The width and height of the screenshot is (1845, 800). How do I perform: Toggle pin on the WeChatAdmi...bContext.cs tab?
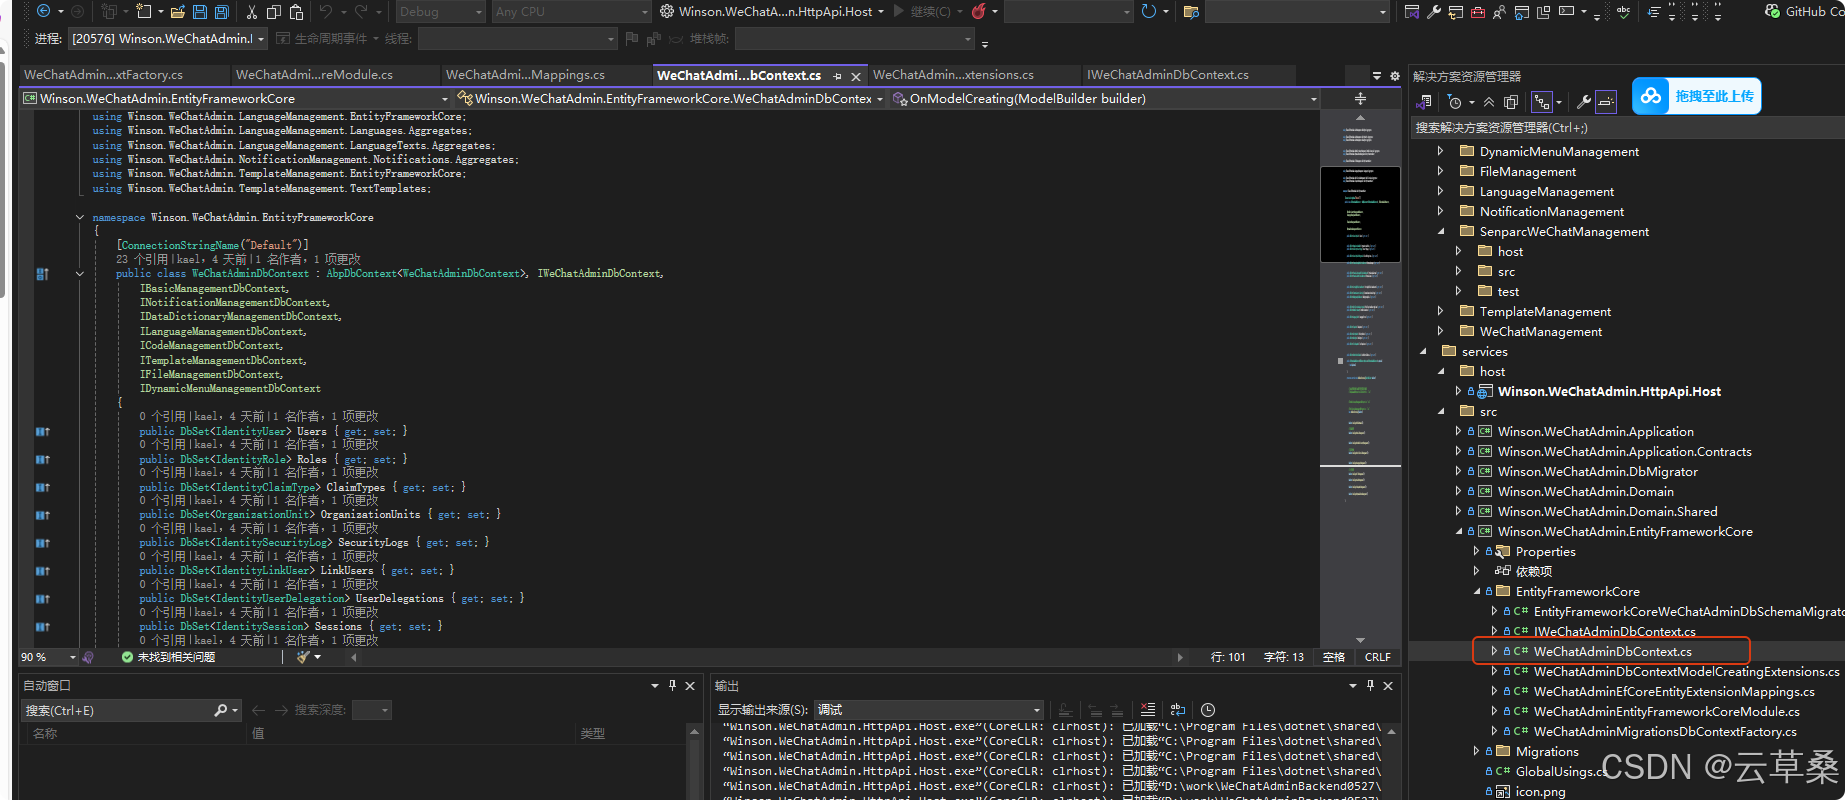838,76
